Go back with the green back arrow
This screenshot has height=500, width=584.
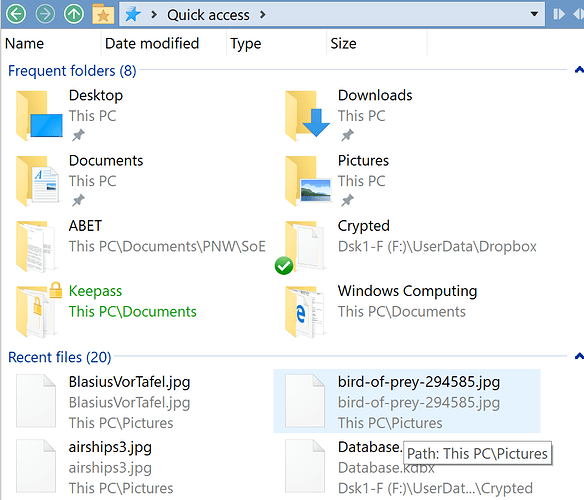pos(16,14)
